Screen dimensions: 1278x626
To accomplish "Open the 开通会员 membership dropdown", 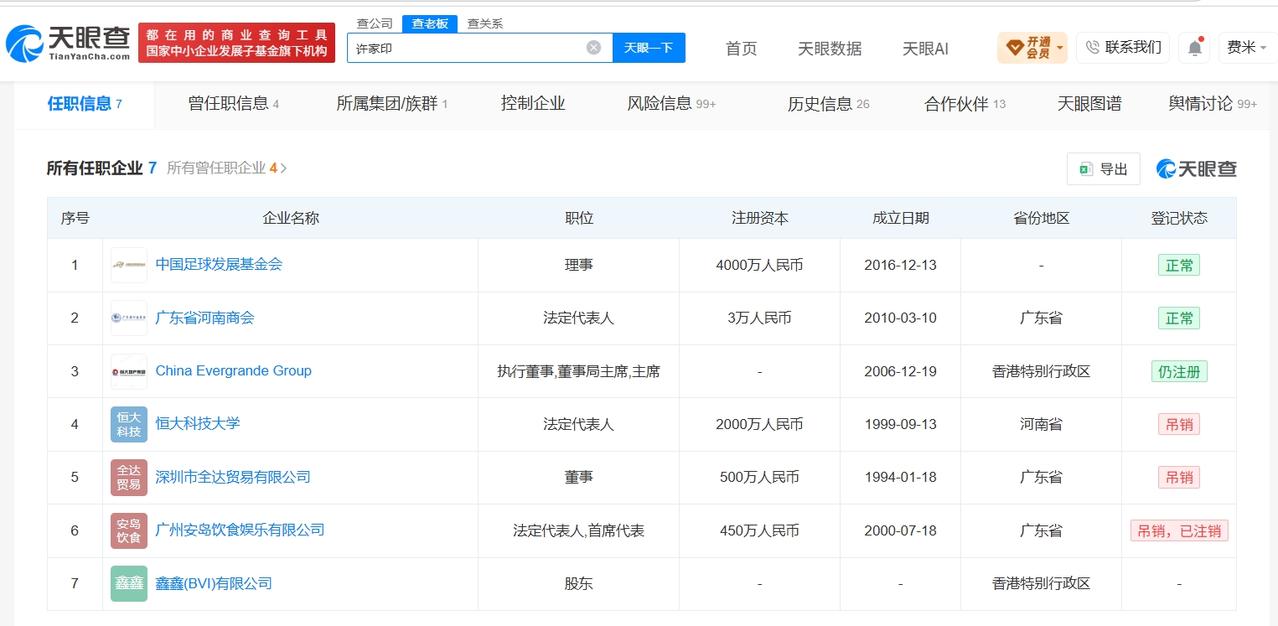I will pyautogui.click(x=1032, y=47).
